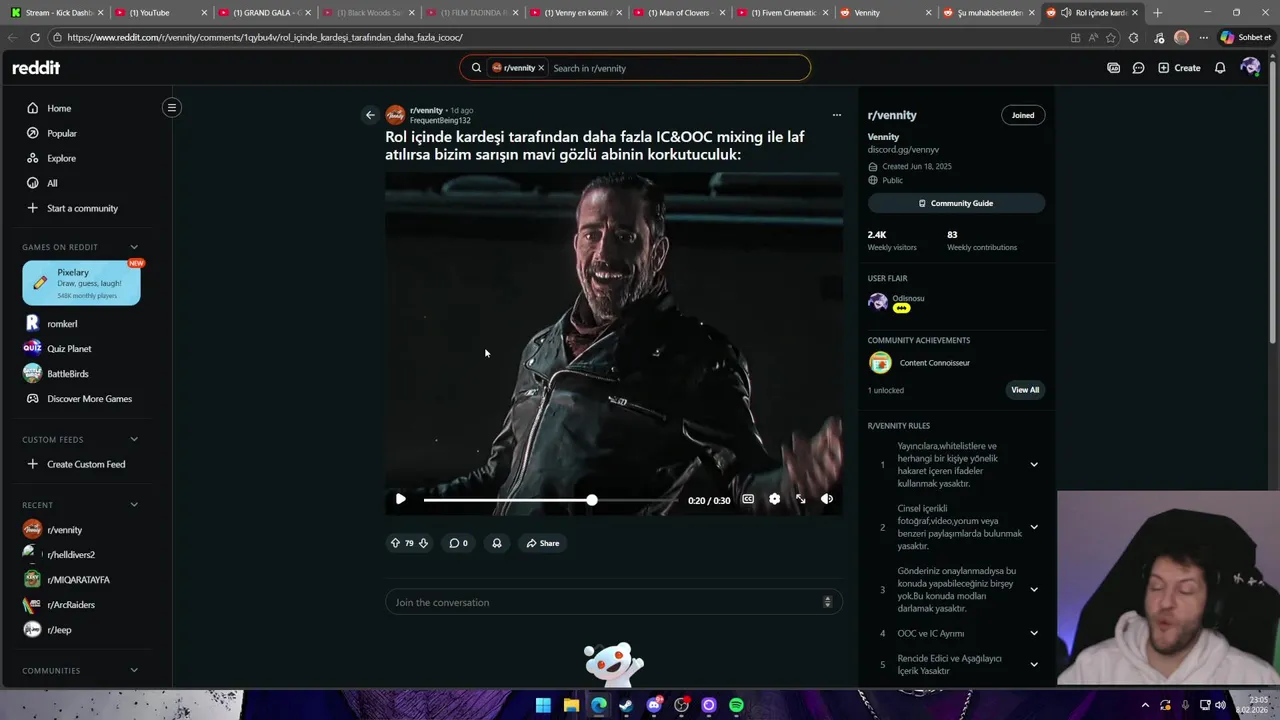Create Custom Feed
Image resolution: width=1280 pixels, height=720 pixels.
pyautogui.click(x=86, y=464)
